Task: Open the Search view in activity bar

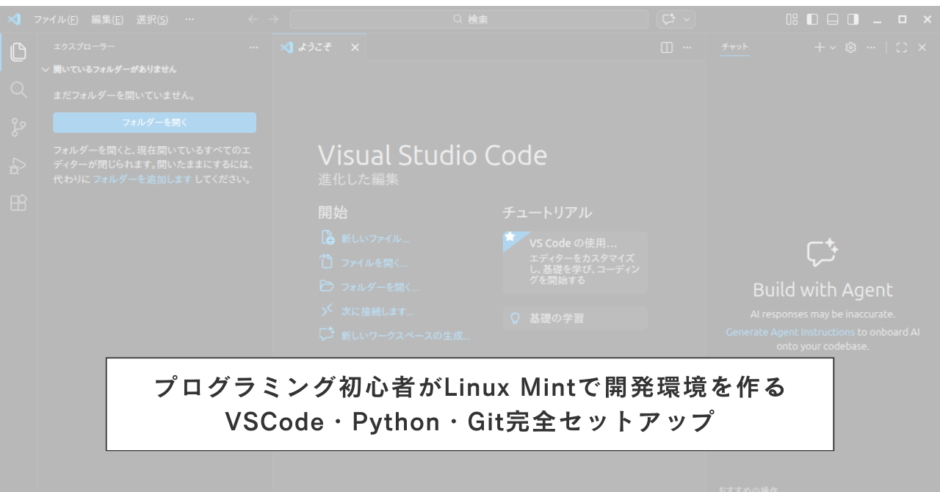Action: click(18, 90)
